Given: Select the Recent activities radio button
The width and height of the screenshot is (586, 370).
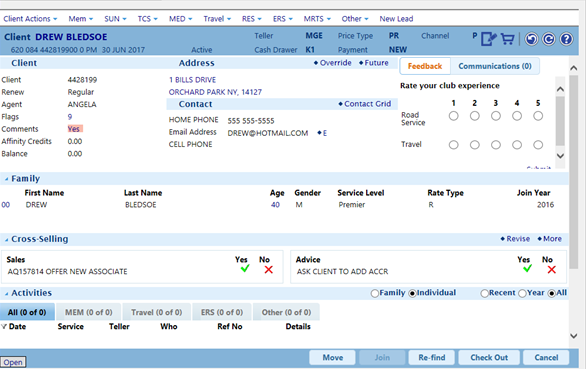Looking at the screenshot, I should point(484,293).
